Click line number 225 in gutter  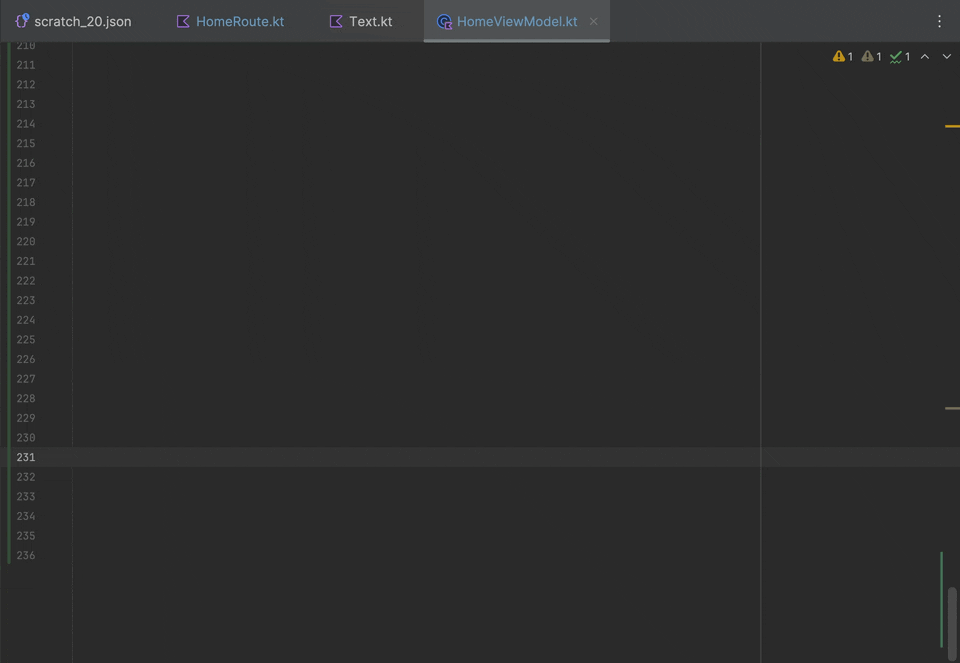coord(26,339)
